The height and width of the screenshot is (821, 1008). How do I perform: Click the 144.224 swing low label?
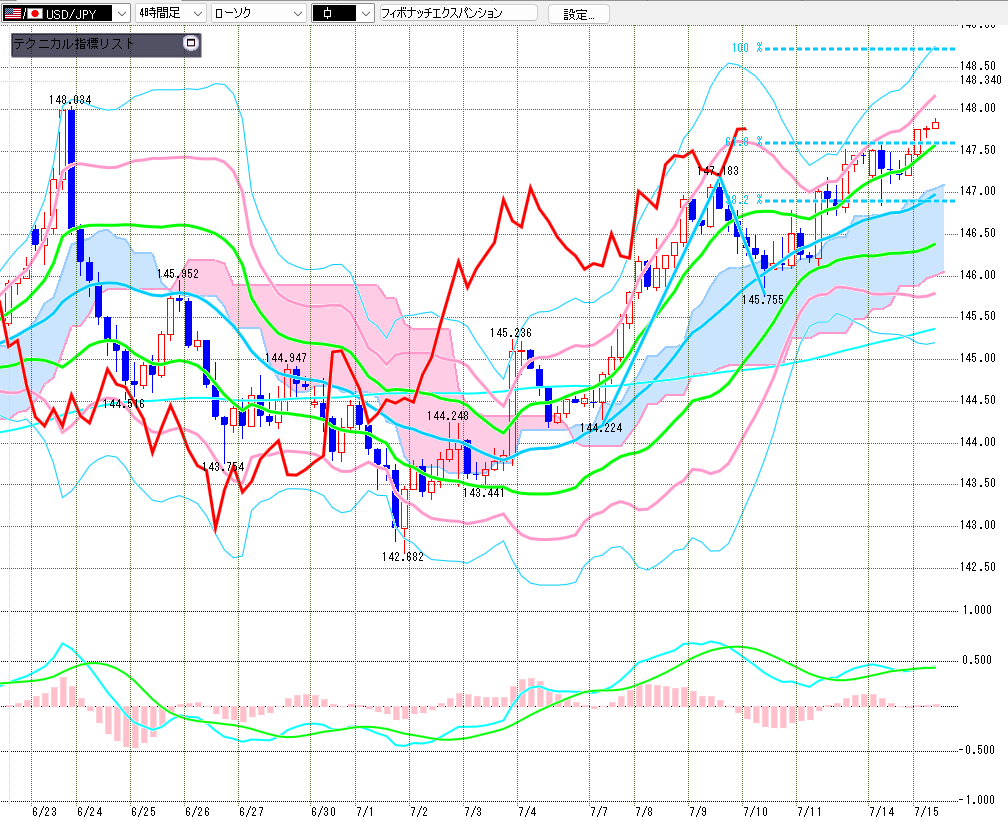pyautogui.click(x=600, y=428)
